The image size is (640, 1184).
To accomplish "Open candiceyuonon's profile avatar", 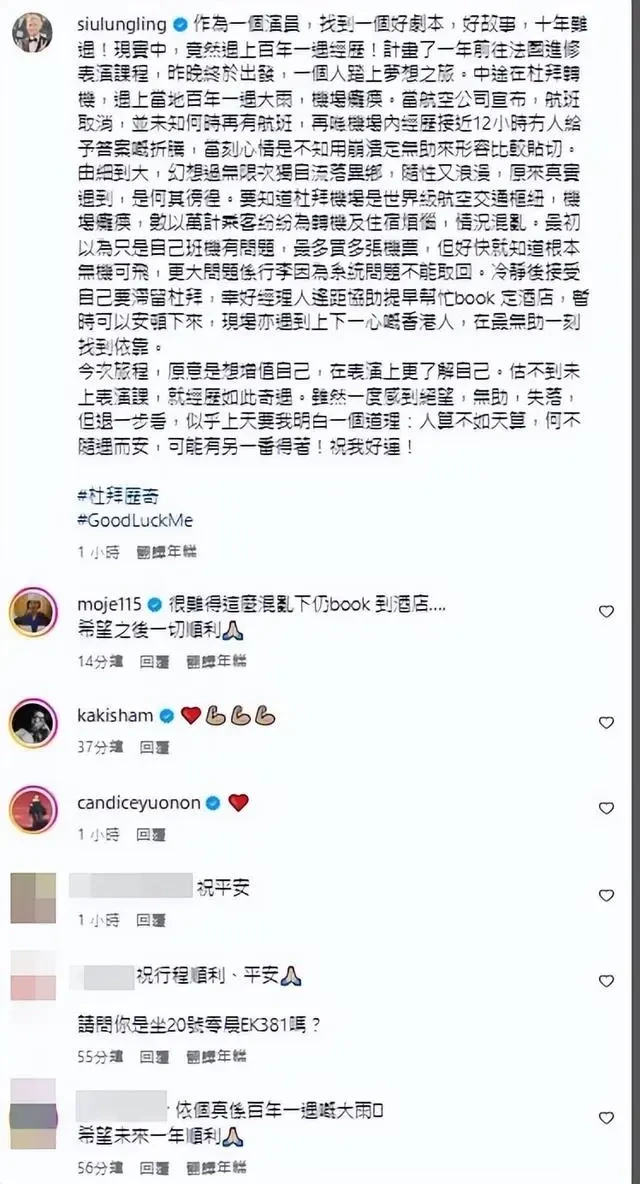I will point(33,809).
